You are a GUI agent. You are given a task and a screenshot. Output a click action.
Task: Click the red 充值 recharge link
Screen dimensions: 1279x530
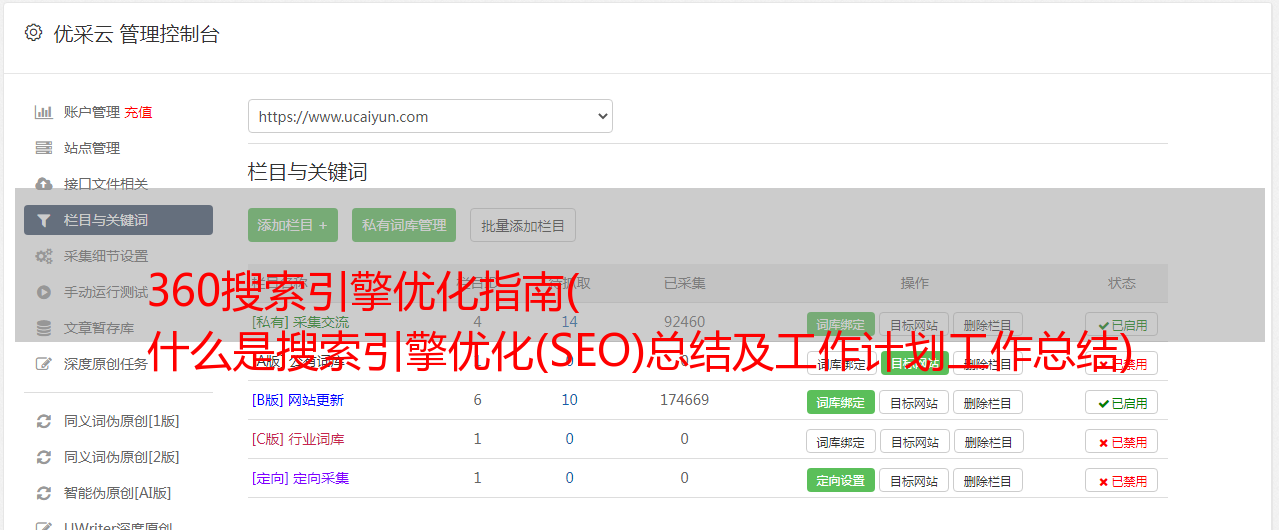click(x=139, y=112)
